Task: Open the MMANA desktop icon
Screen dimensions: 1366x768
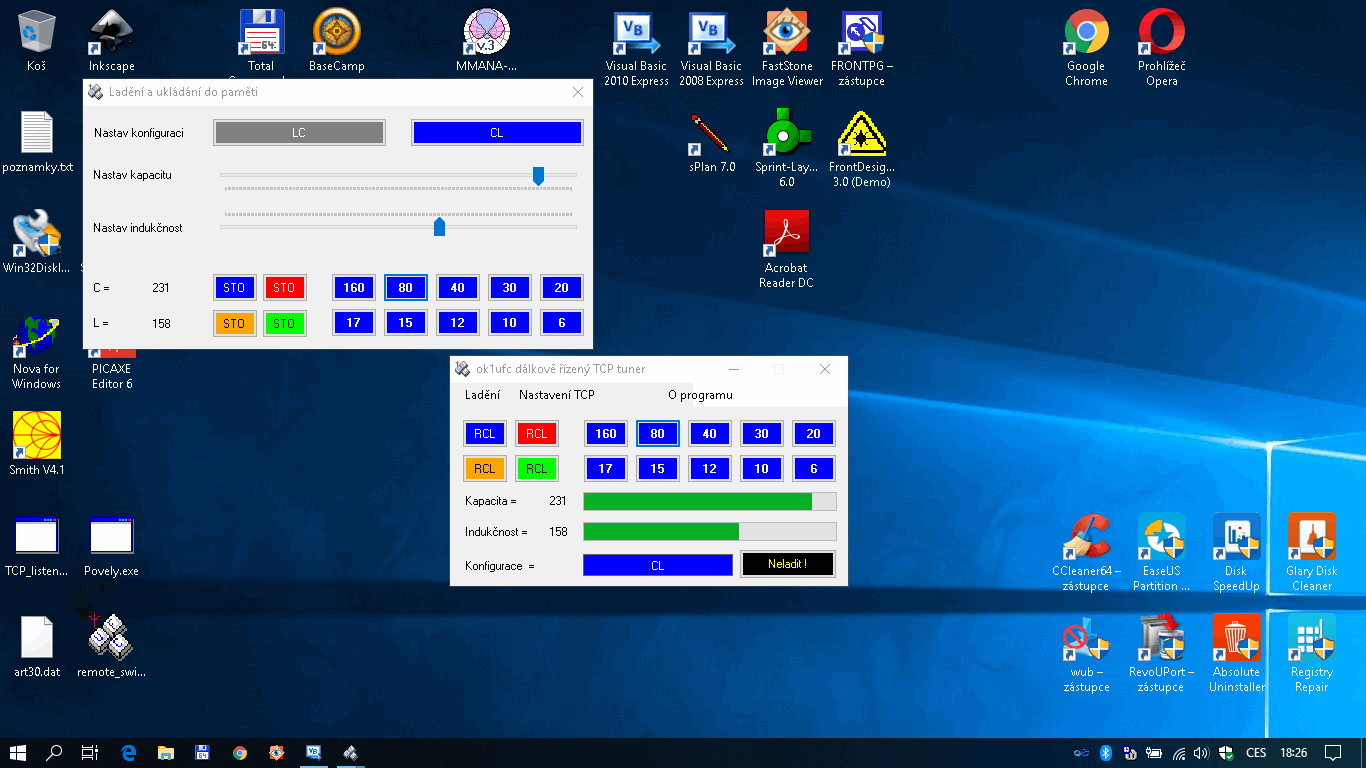Action: [487, 33]
